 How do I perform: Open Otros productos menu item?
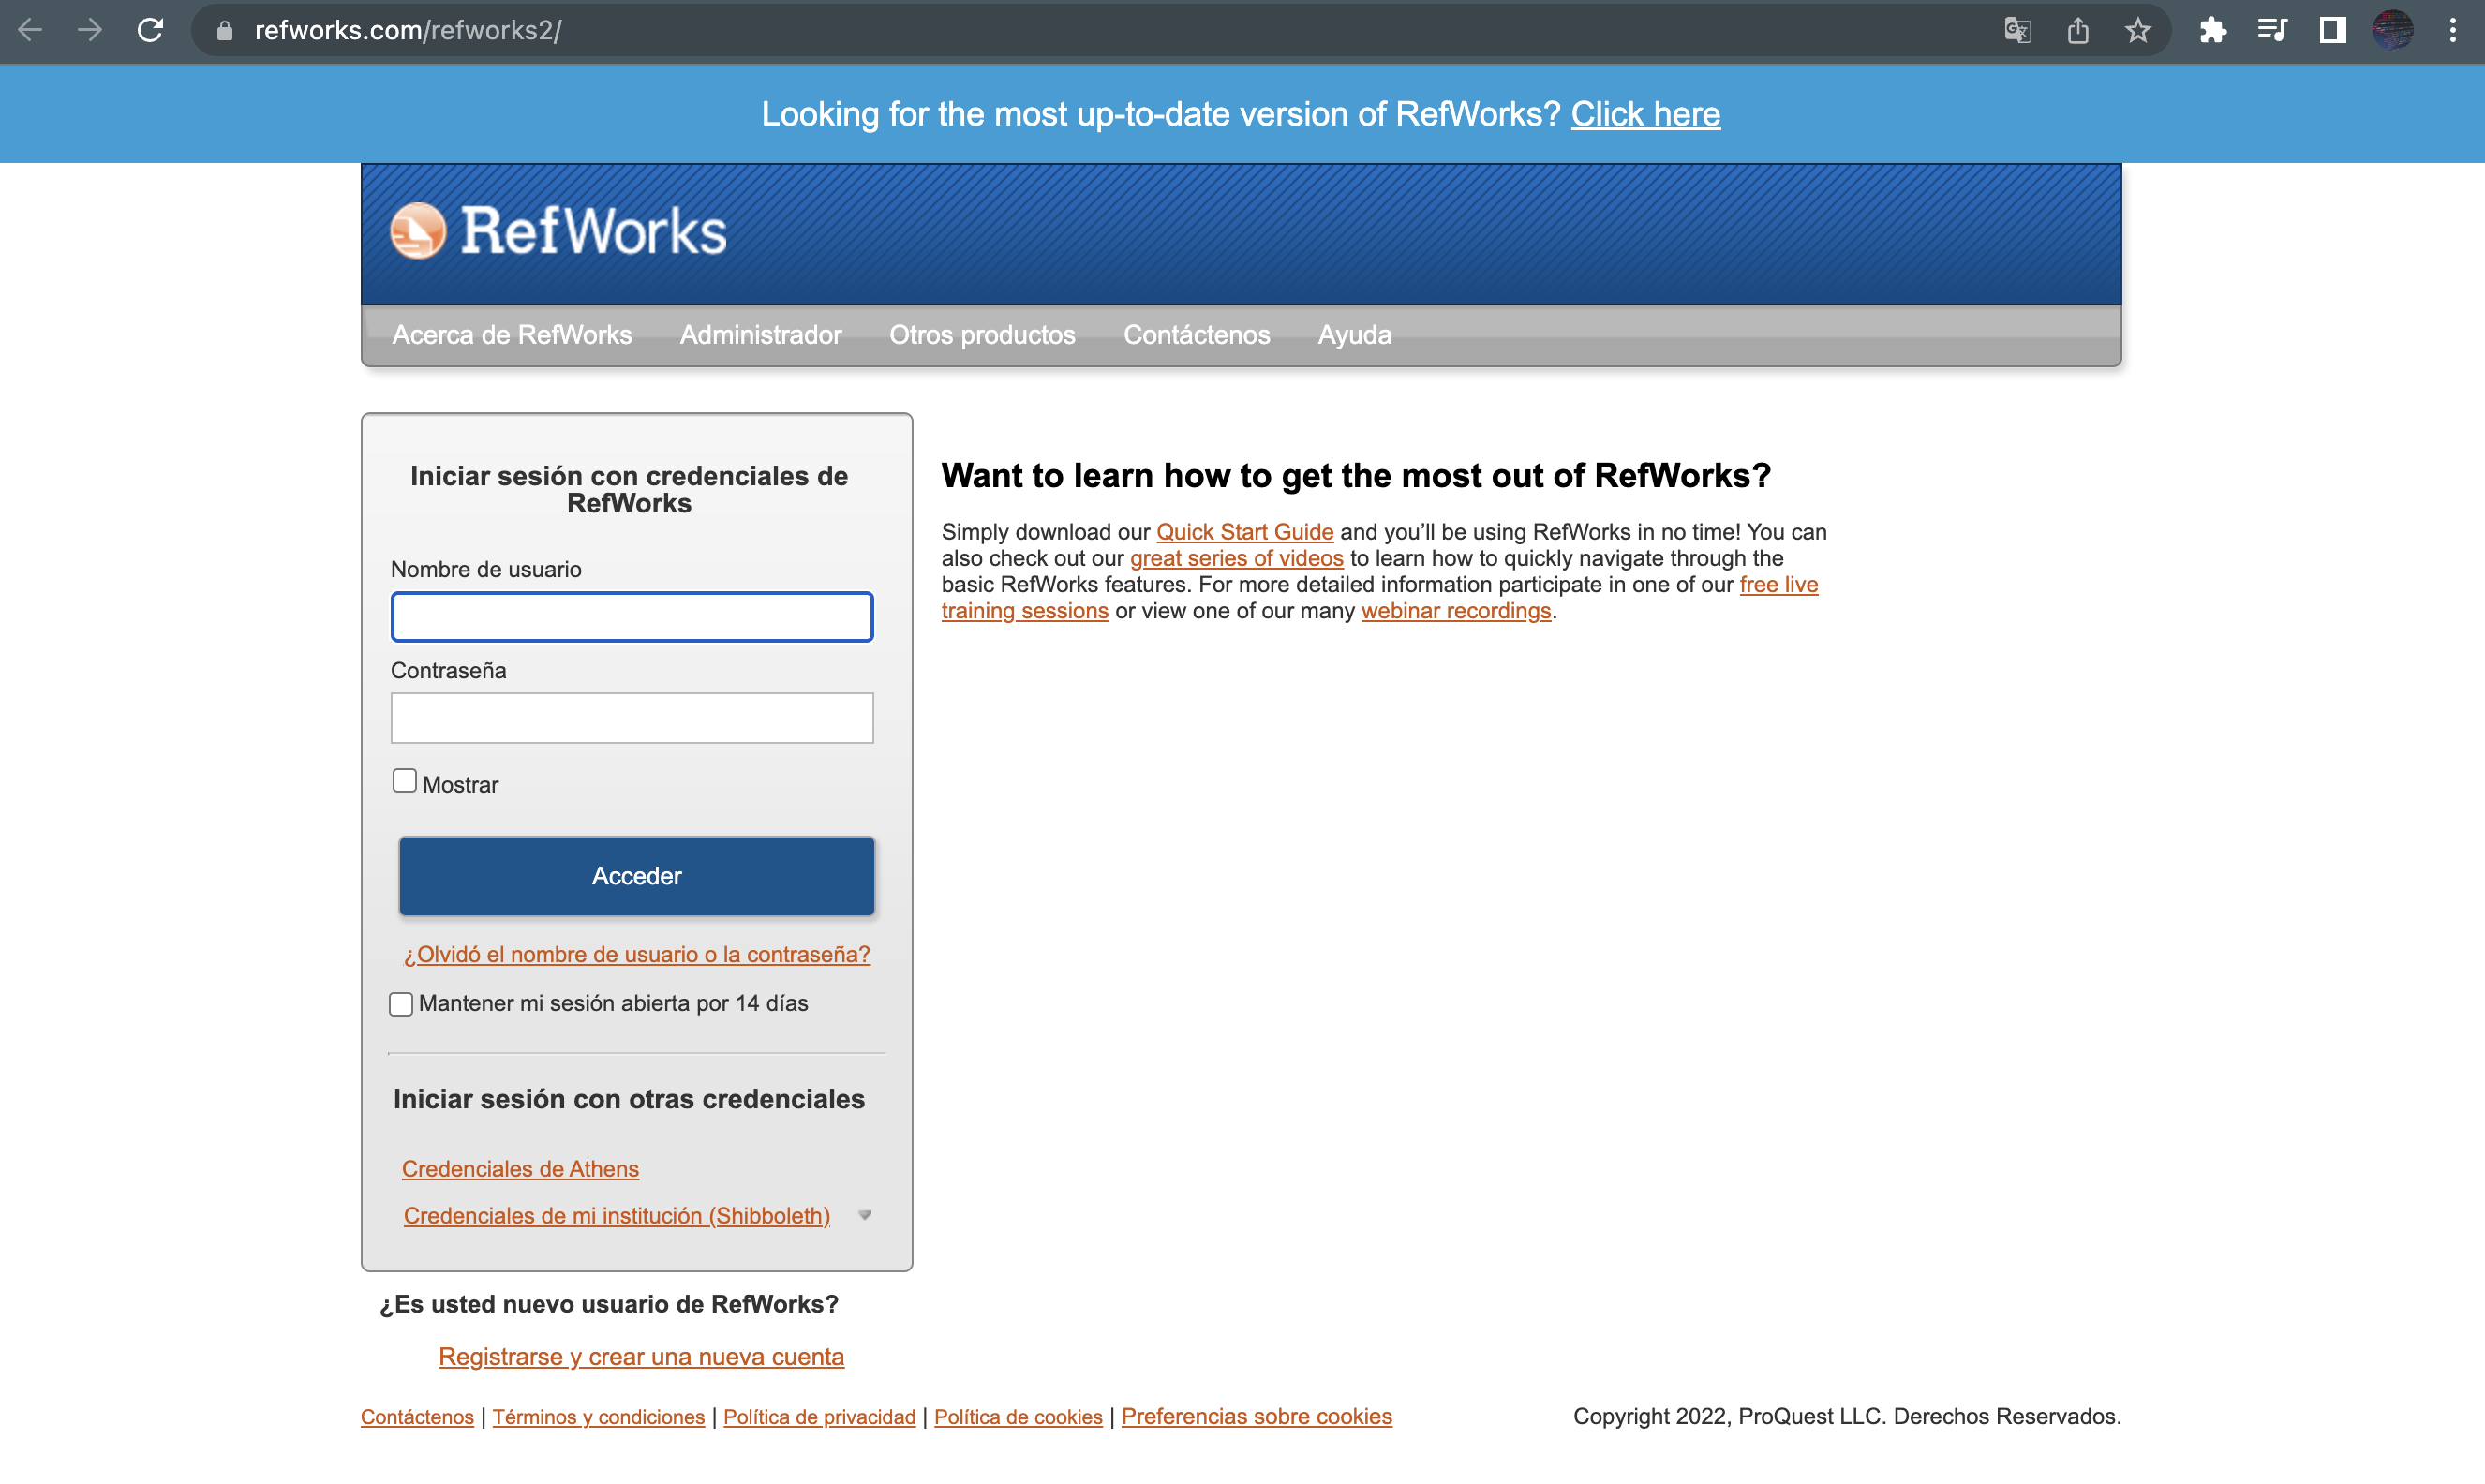click(x=983, y=334)
